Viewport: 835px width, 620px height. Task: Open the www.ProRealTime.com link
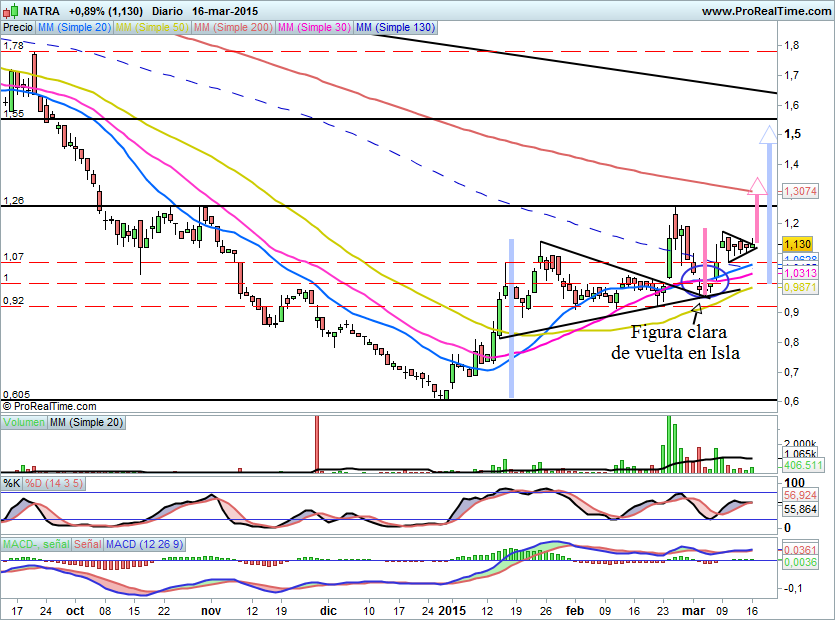(x=766, y=11)
